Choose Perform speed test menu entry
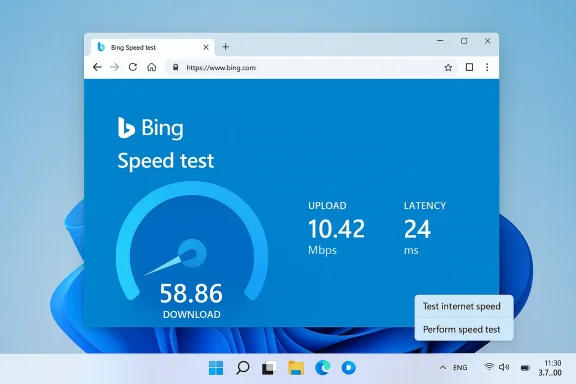The image size is (576, 384). pos(464,329)
